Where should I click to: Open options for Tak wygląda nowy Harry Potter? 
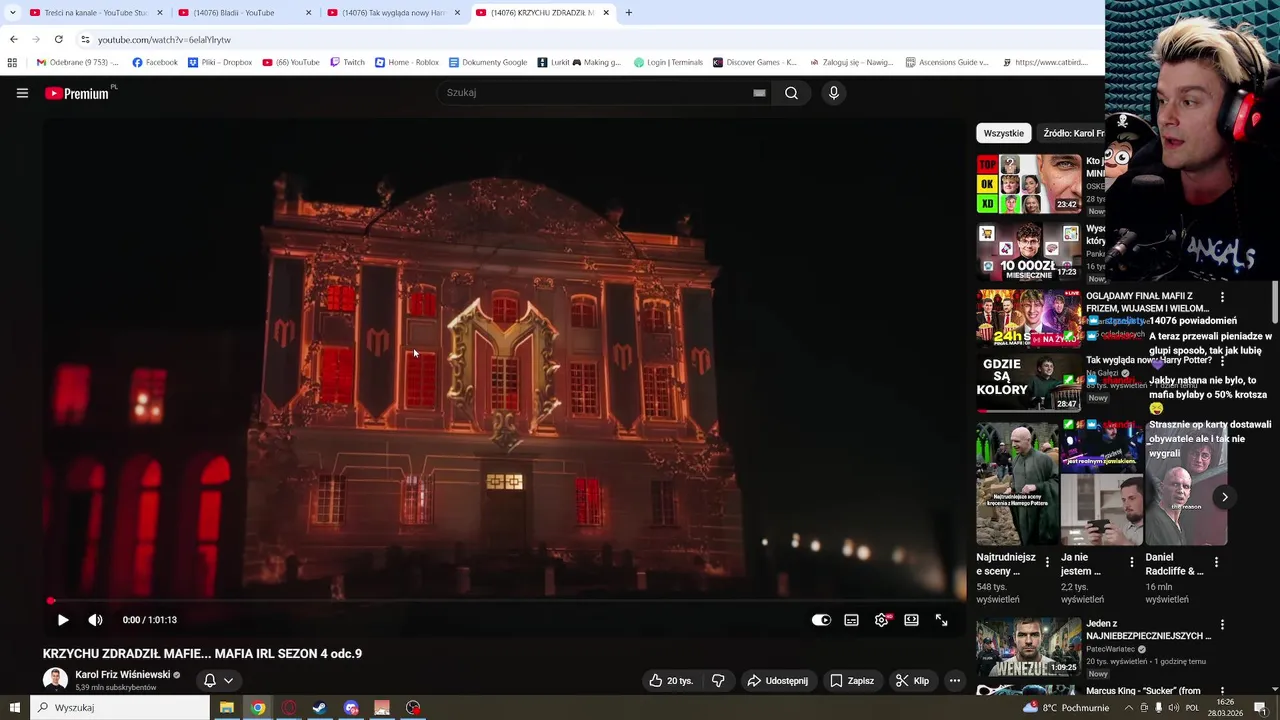1222,360
